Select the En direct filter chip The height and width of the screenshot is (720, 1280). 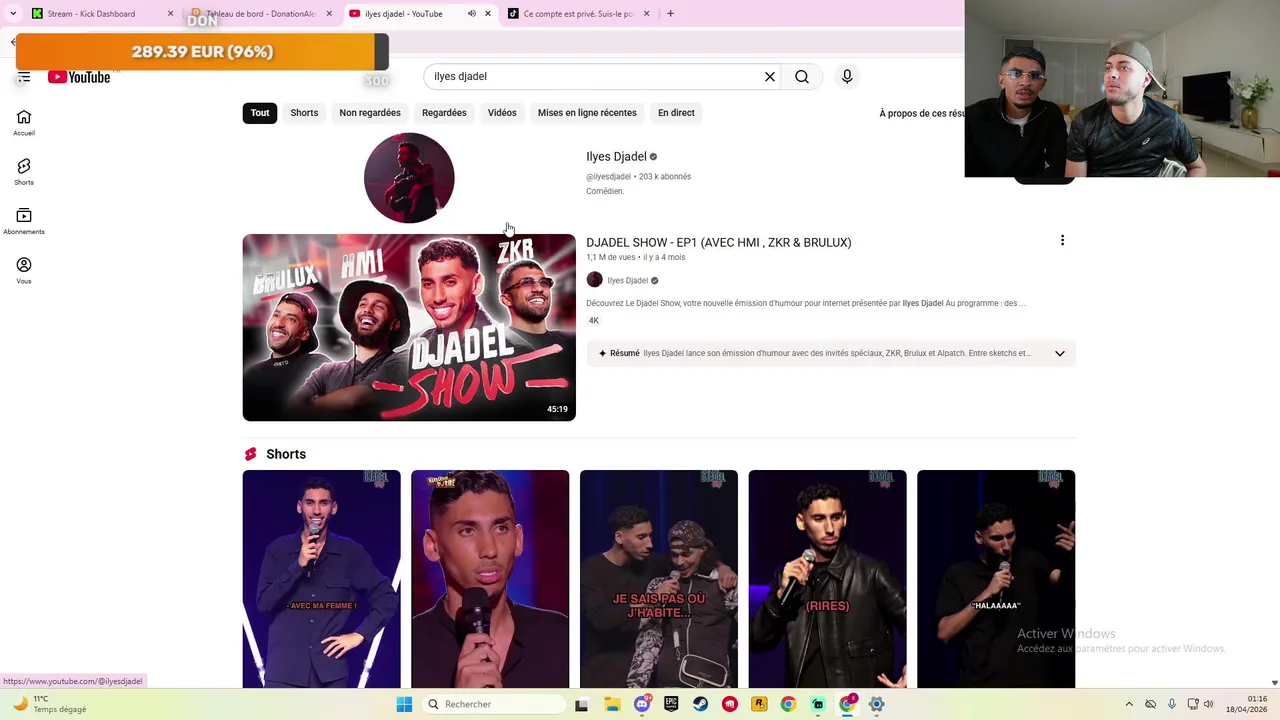point(676,113)
